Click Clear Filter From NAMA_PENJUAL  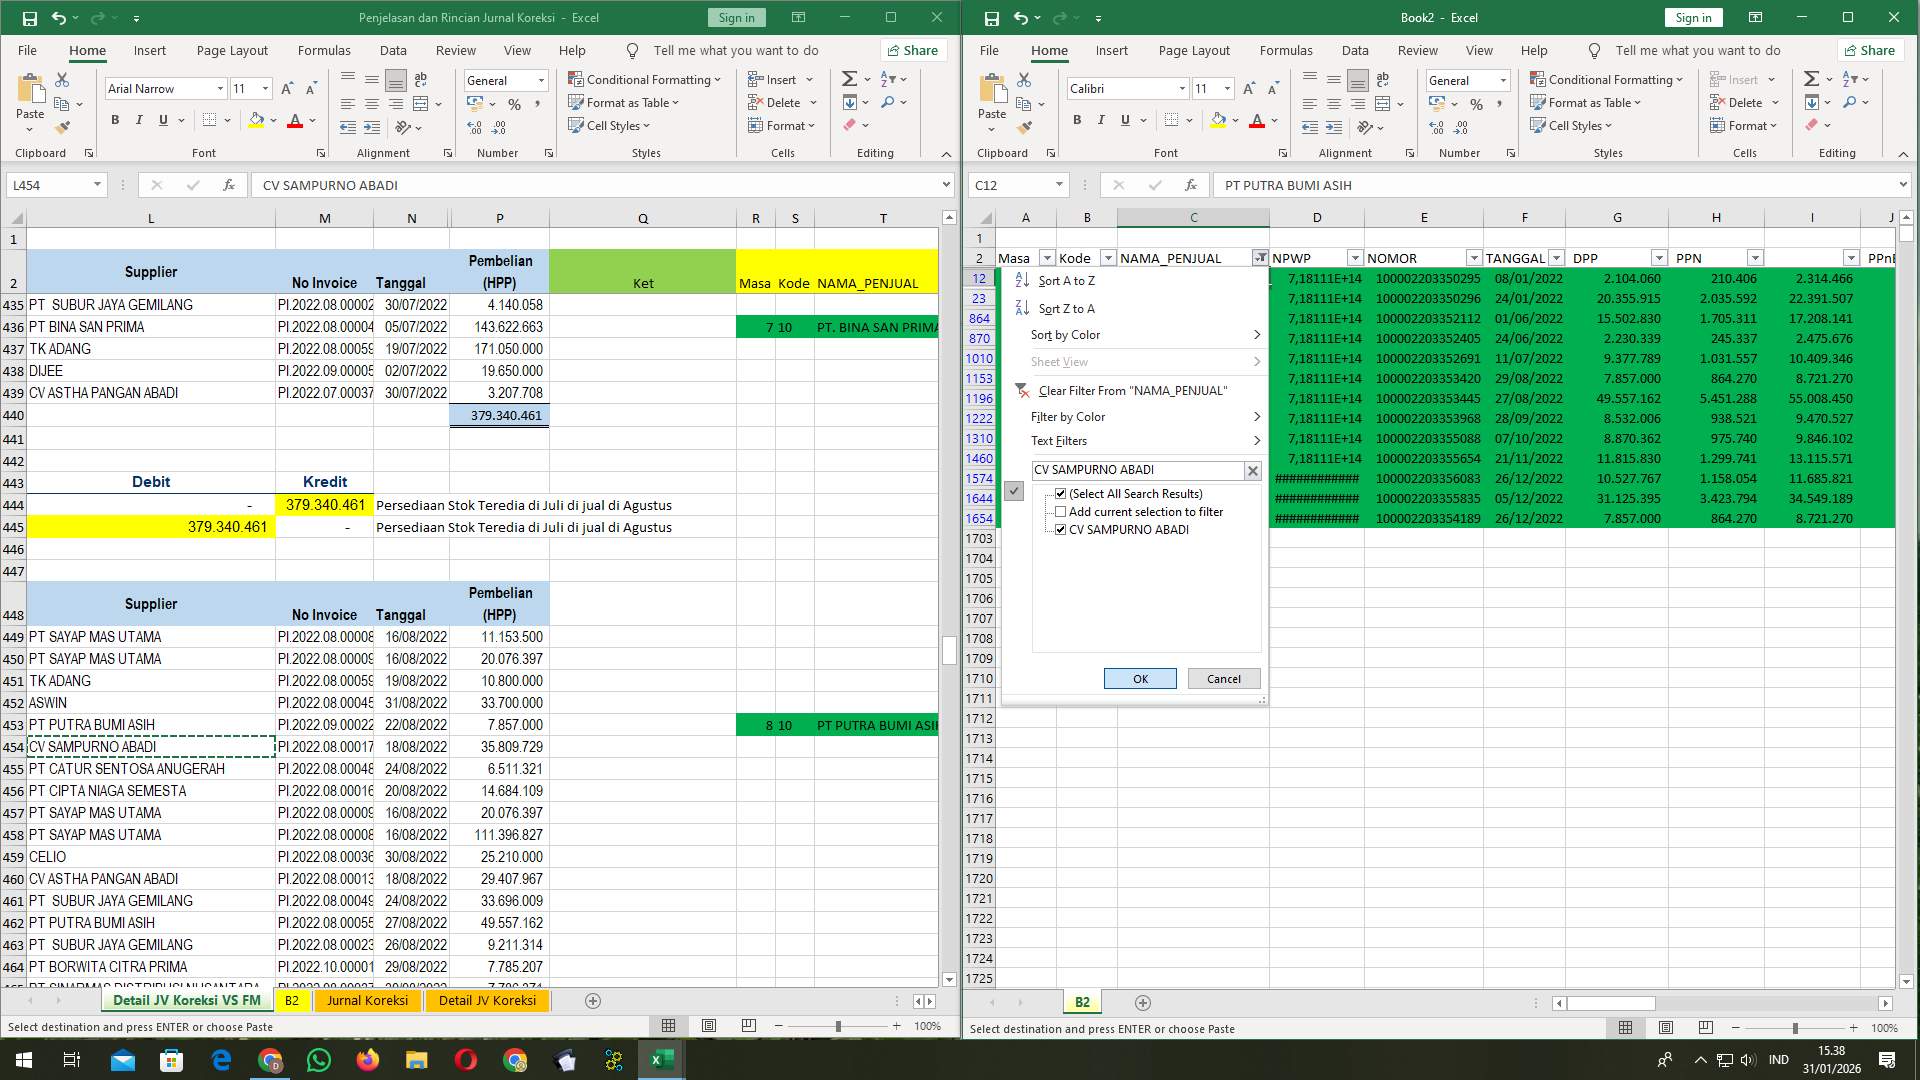point(1132,391)
